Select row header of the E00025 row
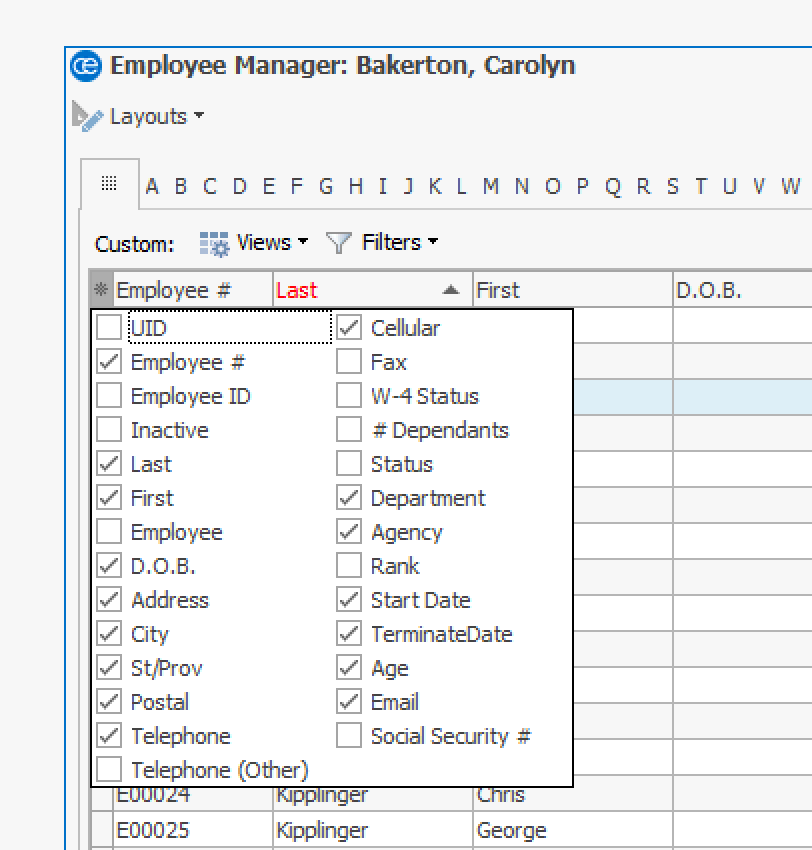 [x=101, y=829]
